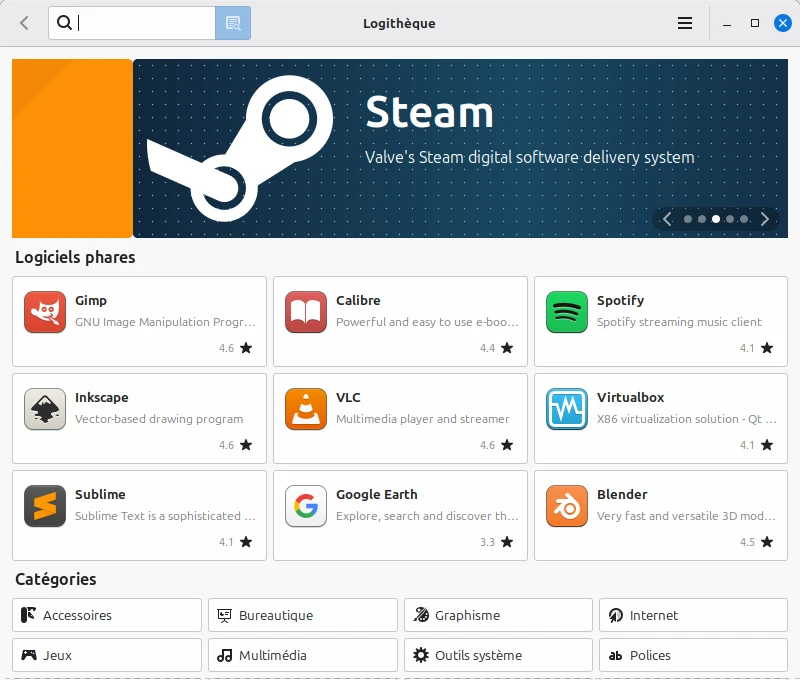Open the Multimédia category
This screenshot has width=800, height=680.
coord(303,655)
